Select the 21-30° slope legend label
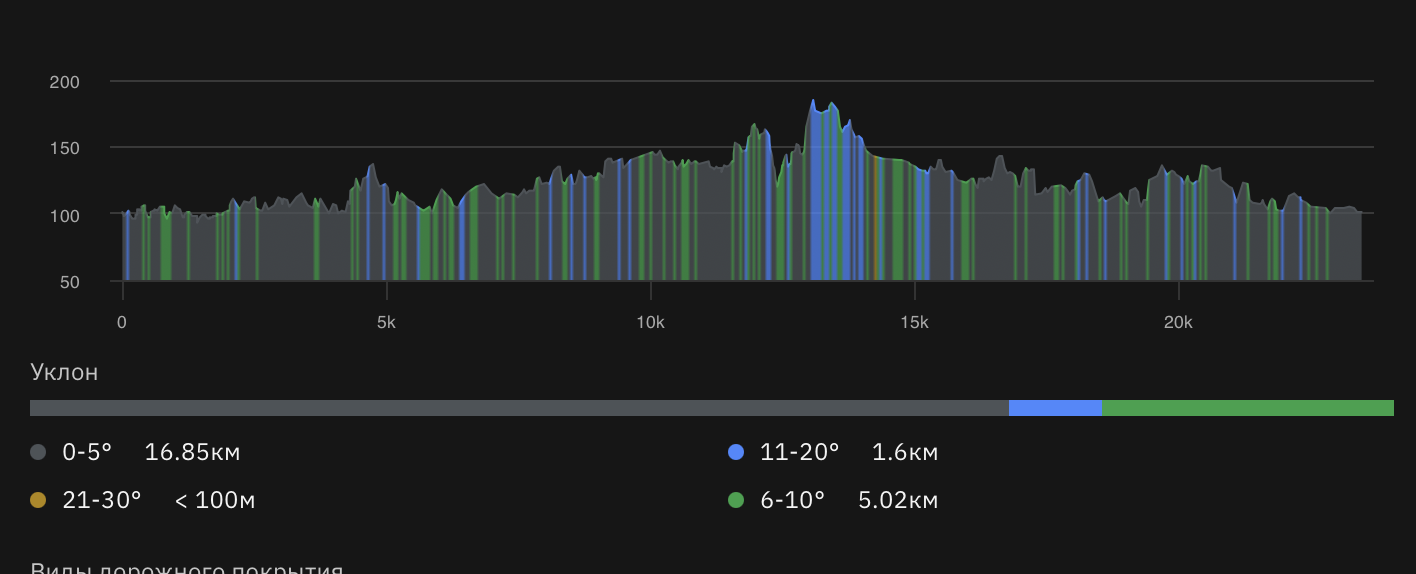The height and width of the screenshot is (574, 1416). [102, 500]
